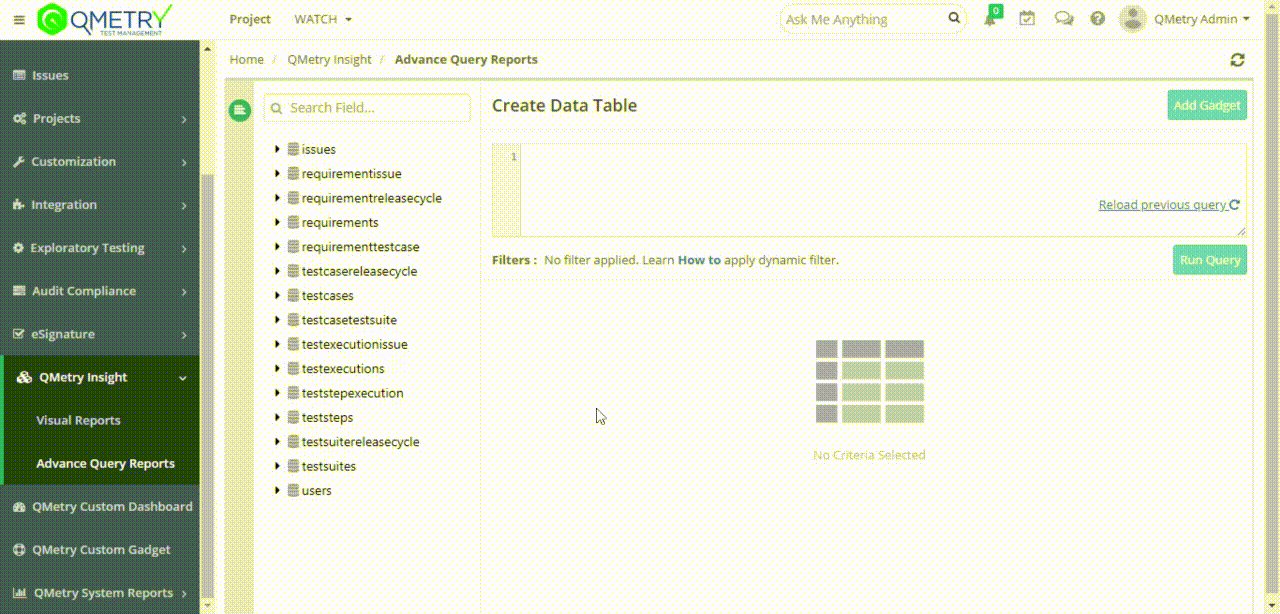The height and width of the screenshot is (614, 1280).
Task: Click the green field panel toggle icon
Action: (239, 110)
